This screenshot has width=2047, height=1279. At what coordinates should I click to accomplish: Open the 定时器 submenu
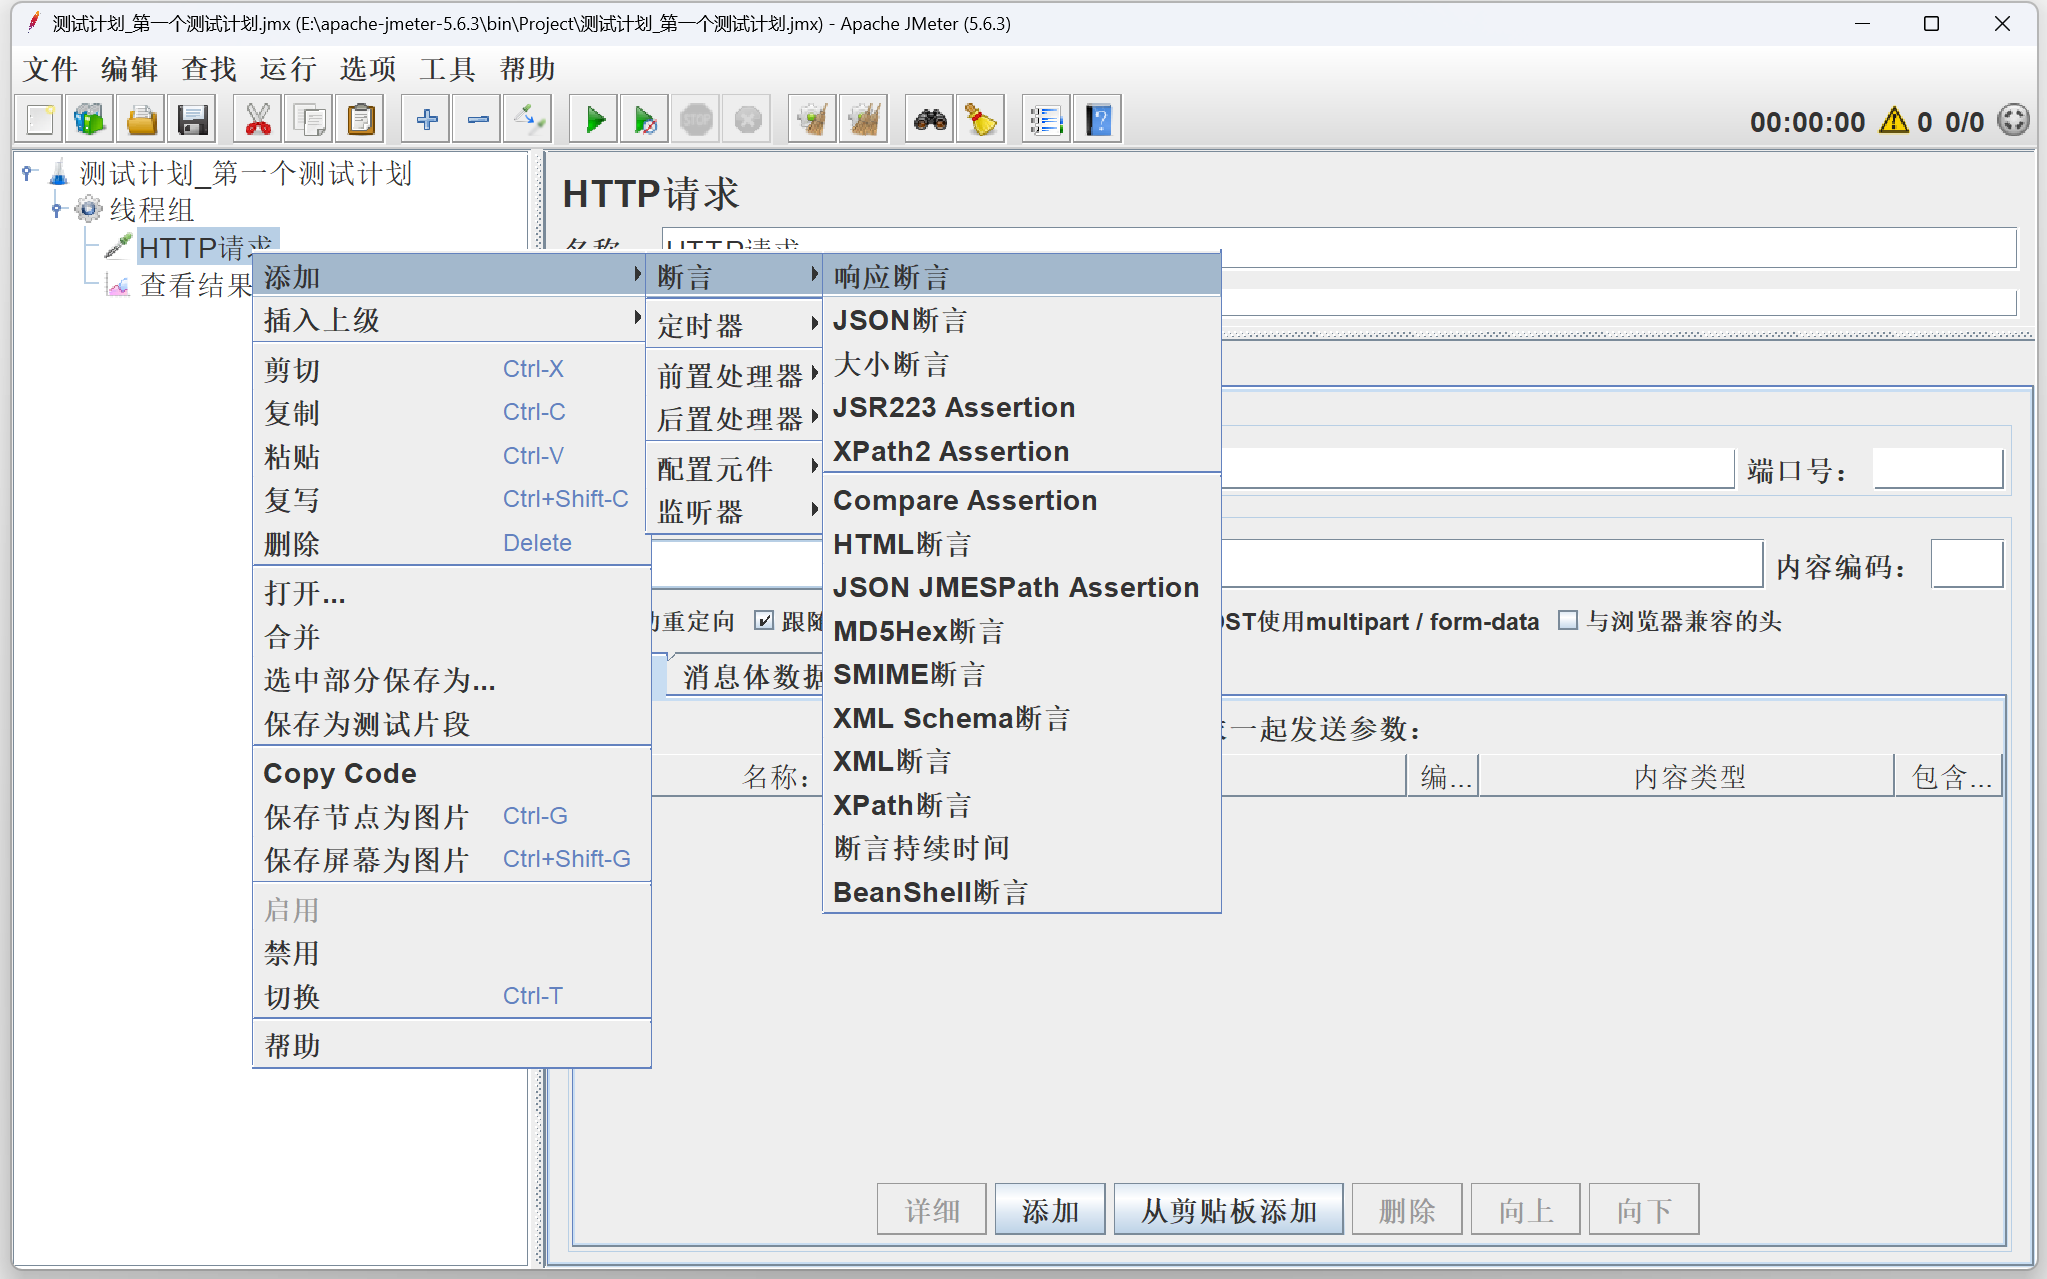coord(735,326)
